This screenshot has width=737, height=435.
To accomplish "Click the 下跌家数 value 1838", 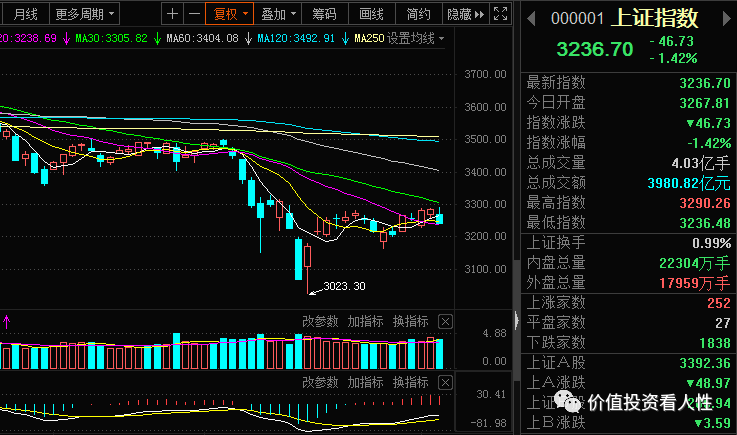I will point(714,343).
